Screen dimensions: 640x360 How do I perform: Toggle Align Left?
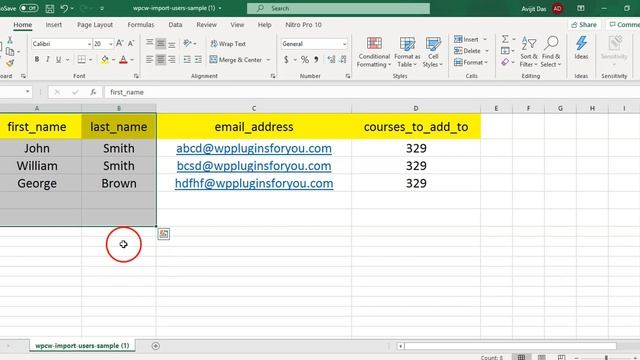pyautogui.click(x=150, y=60)
